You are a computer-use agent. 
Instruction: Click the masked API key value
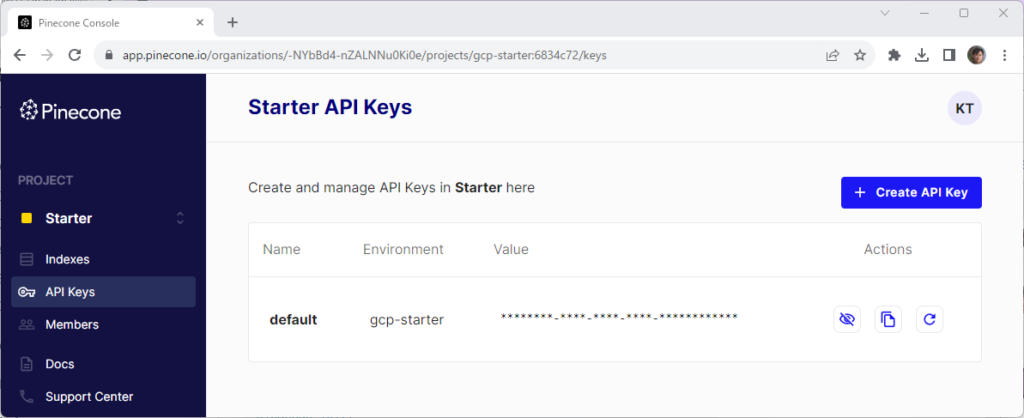[619, 317]
